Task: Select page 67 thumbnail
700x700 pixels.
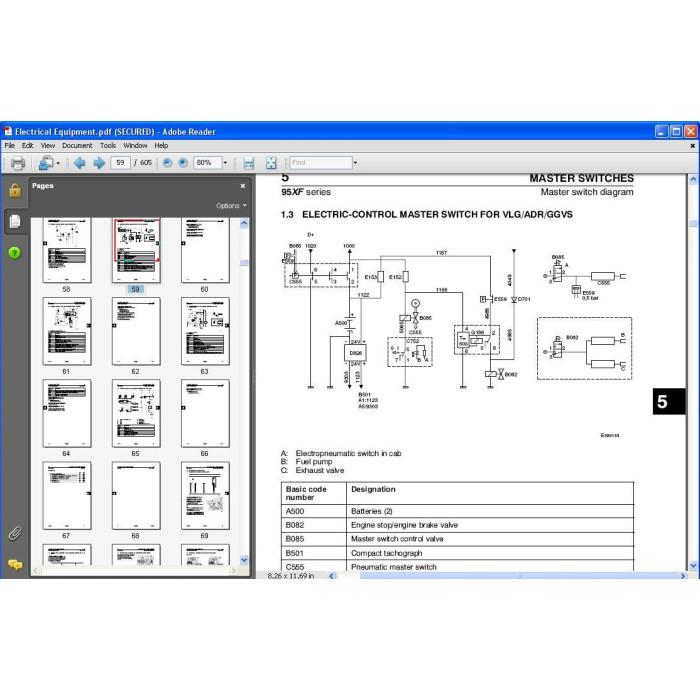Action: point(67,496)
